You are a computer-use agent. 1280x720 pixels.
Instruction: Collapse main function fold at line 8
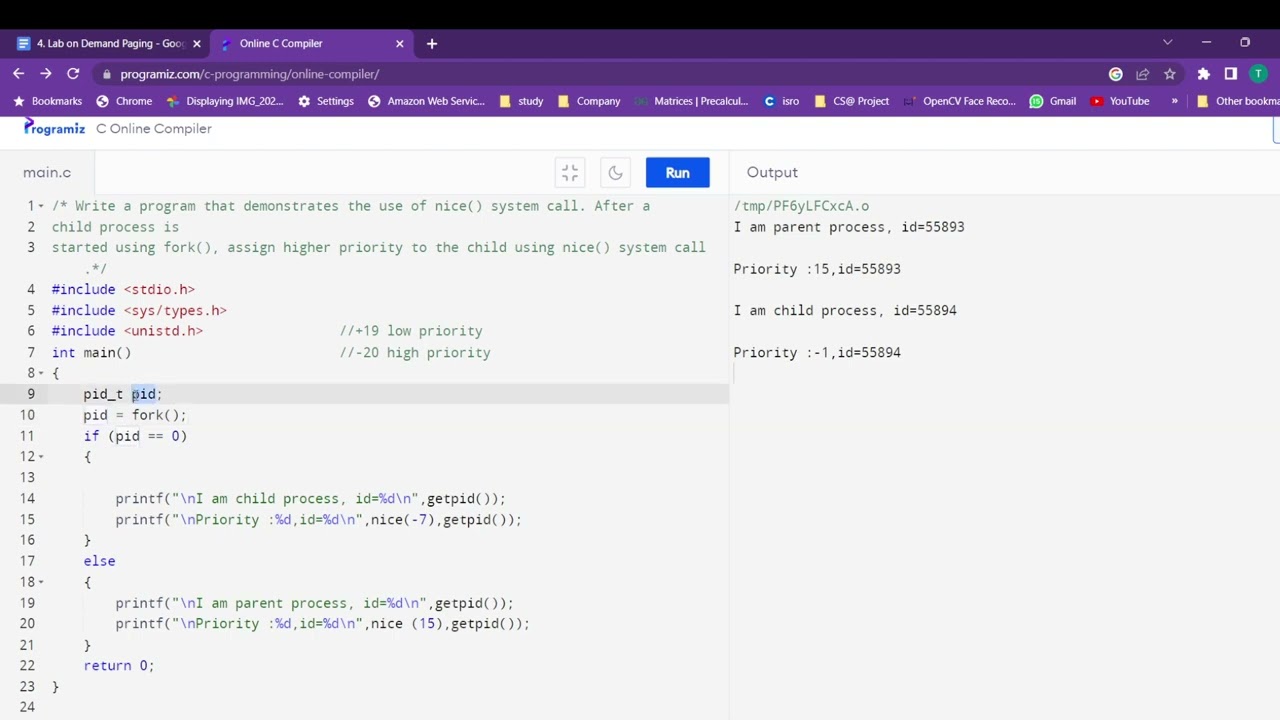click(41, 373)
